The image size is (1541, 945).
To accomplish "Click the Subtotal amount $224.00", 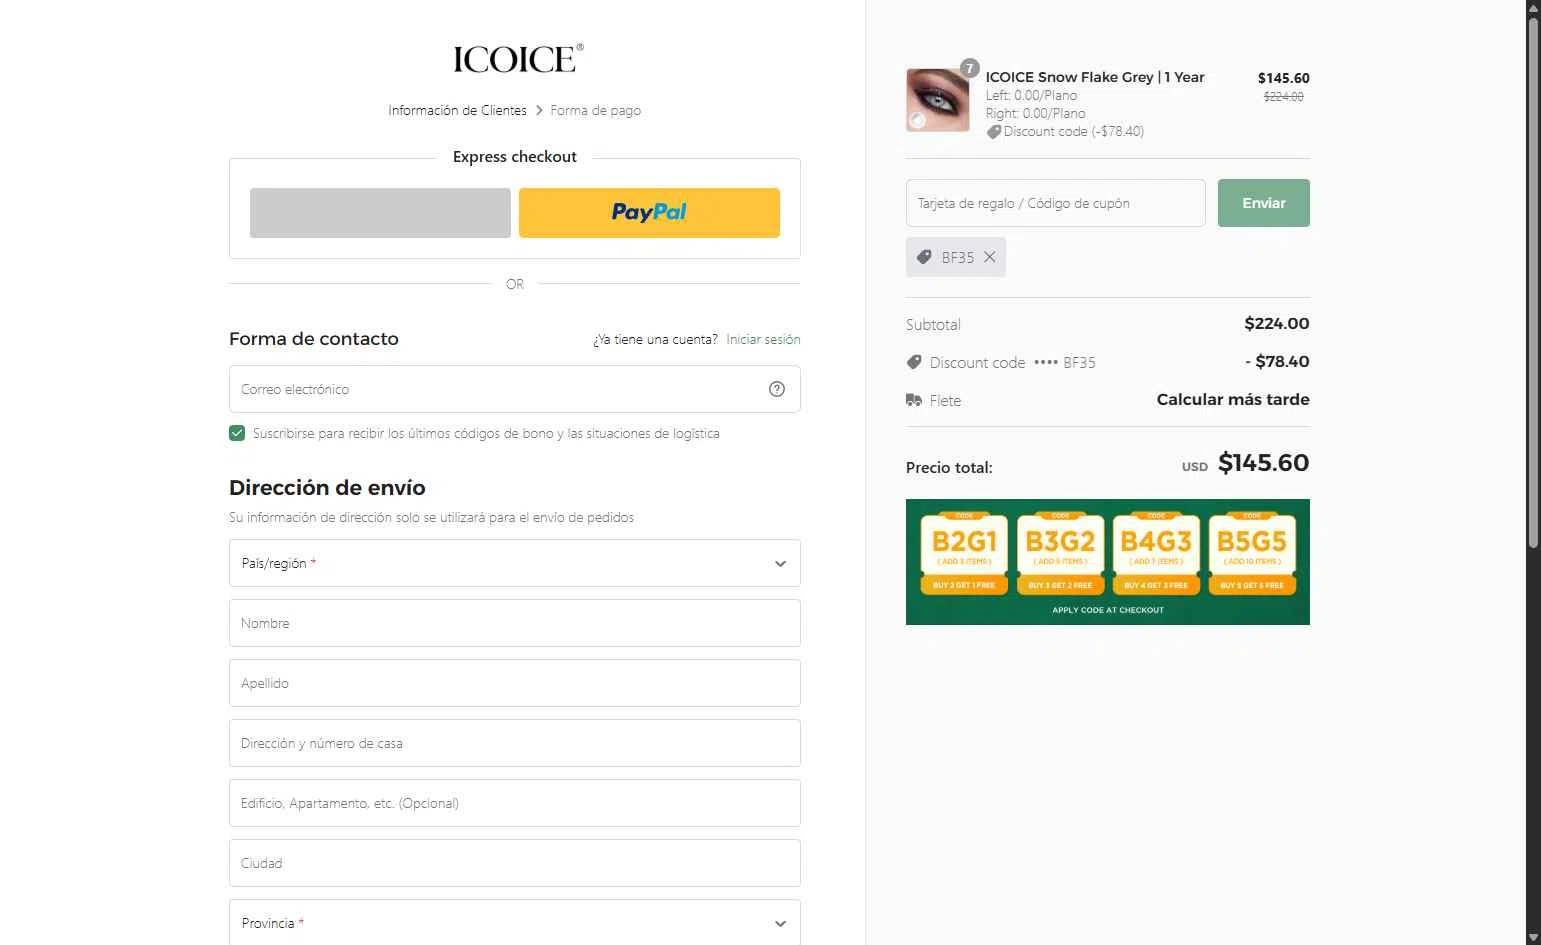I will (1277, 323).
